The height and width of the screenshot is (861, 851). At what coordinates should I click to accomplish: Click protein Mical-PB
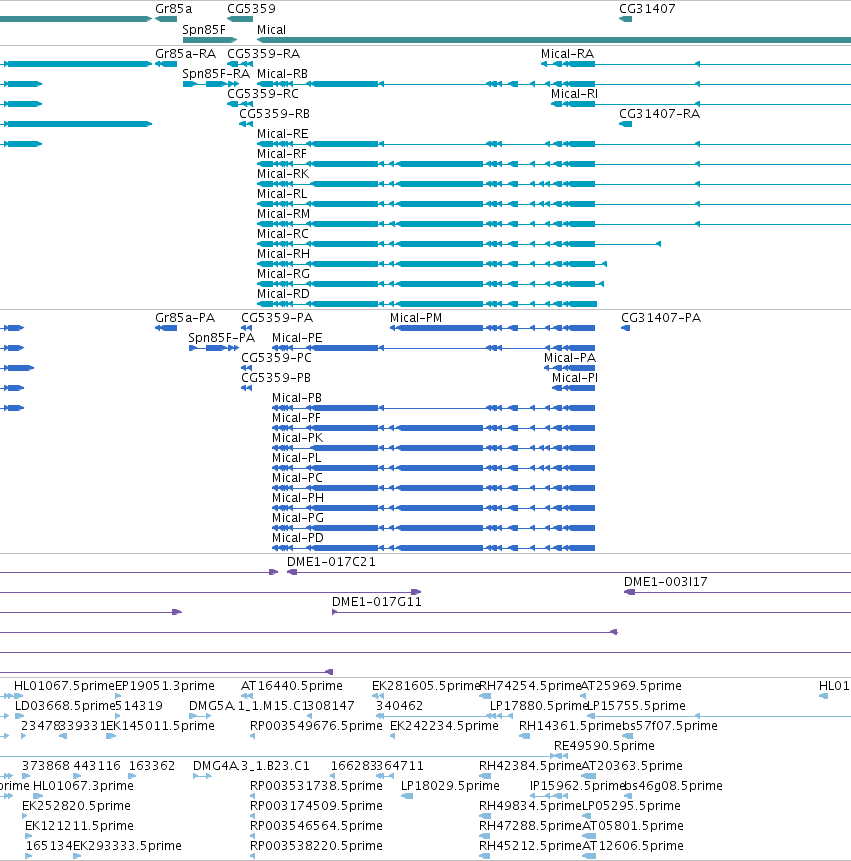433,408
